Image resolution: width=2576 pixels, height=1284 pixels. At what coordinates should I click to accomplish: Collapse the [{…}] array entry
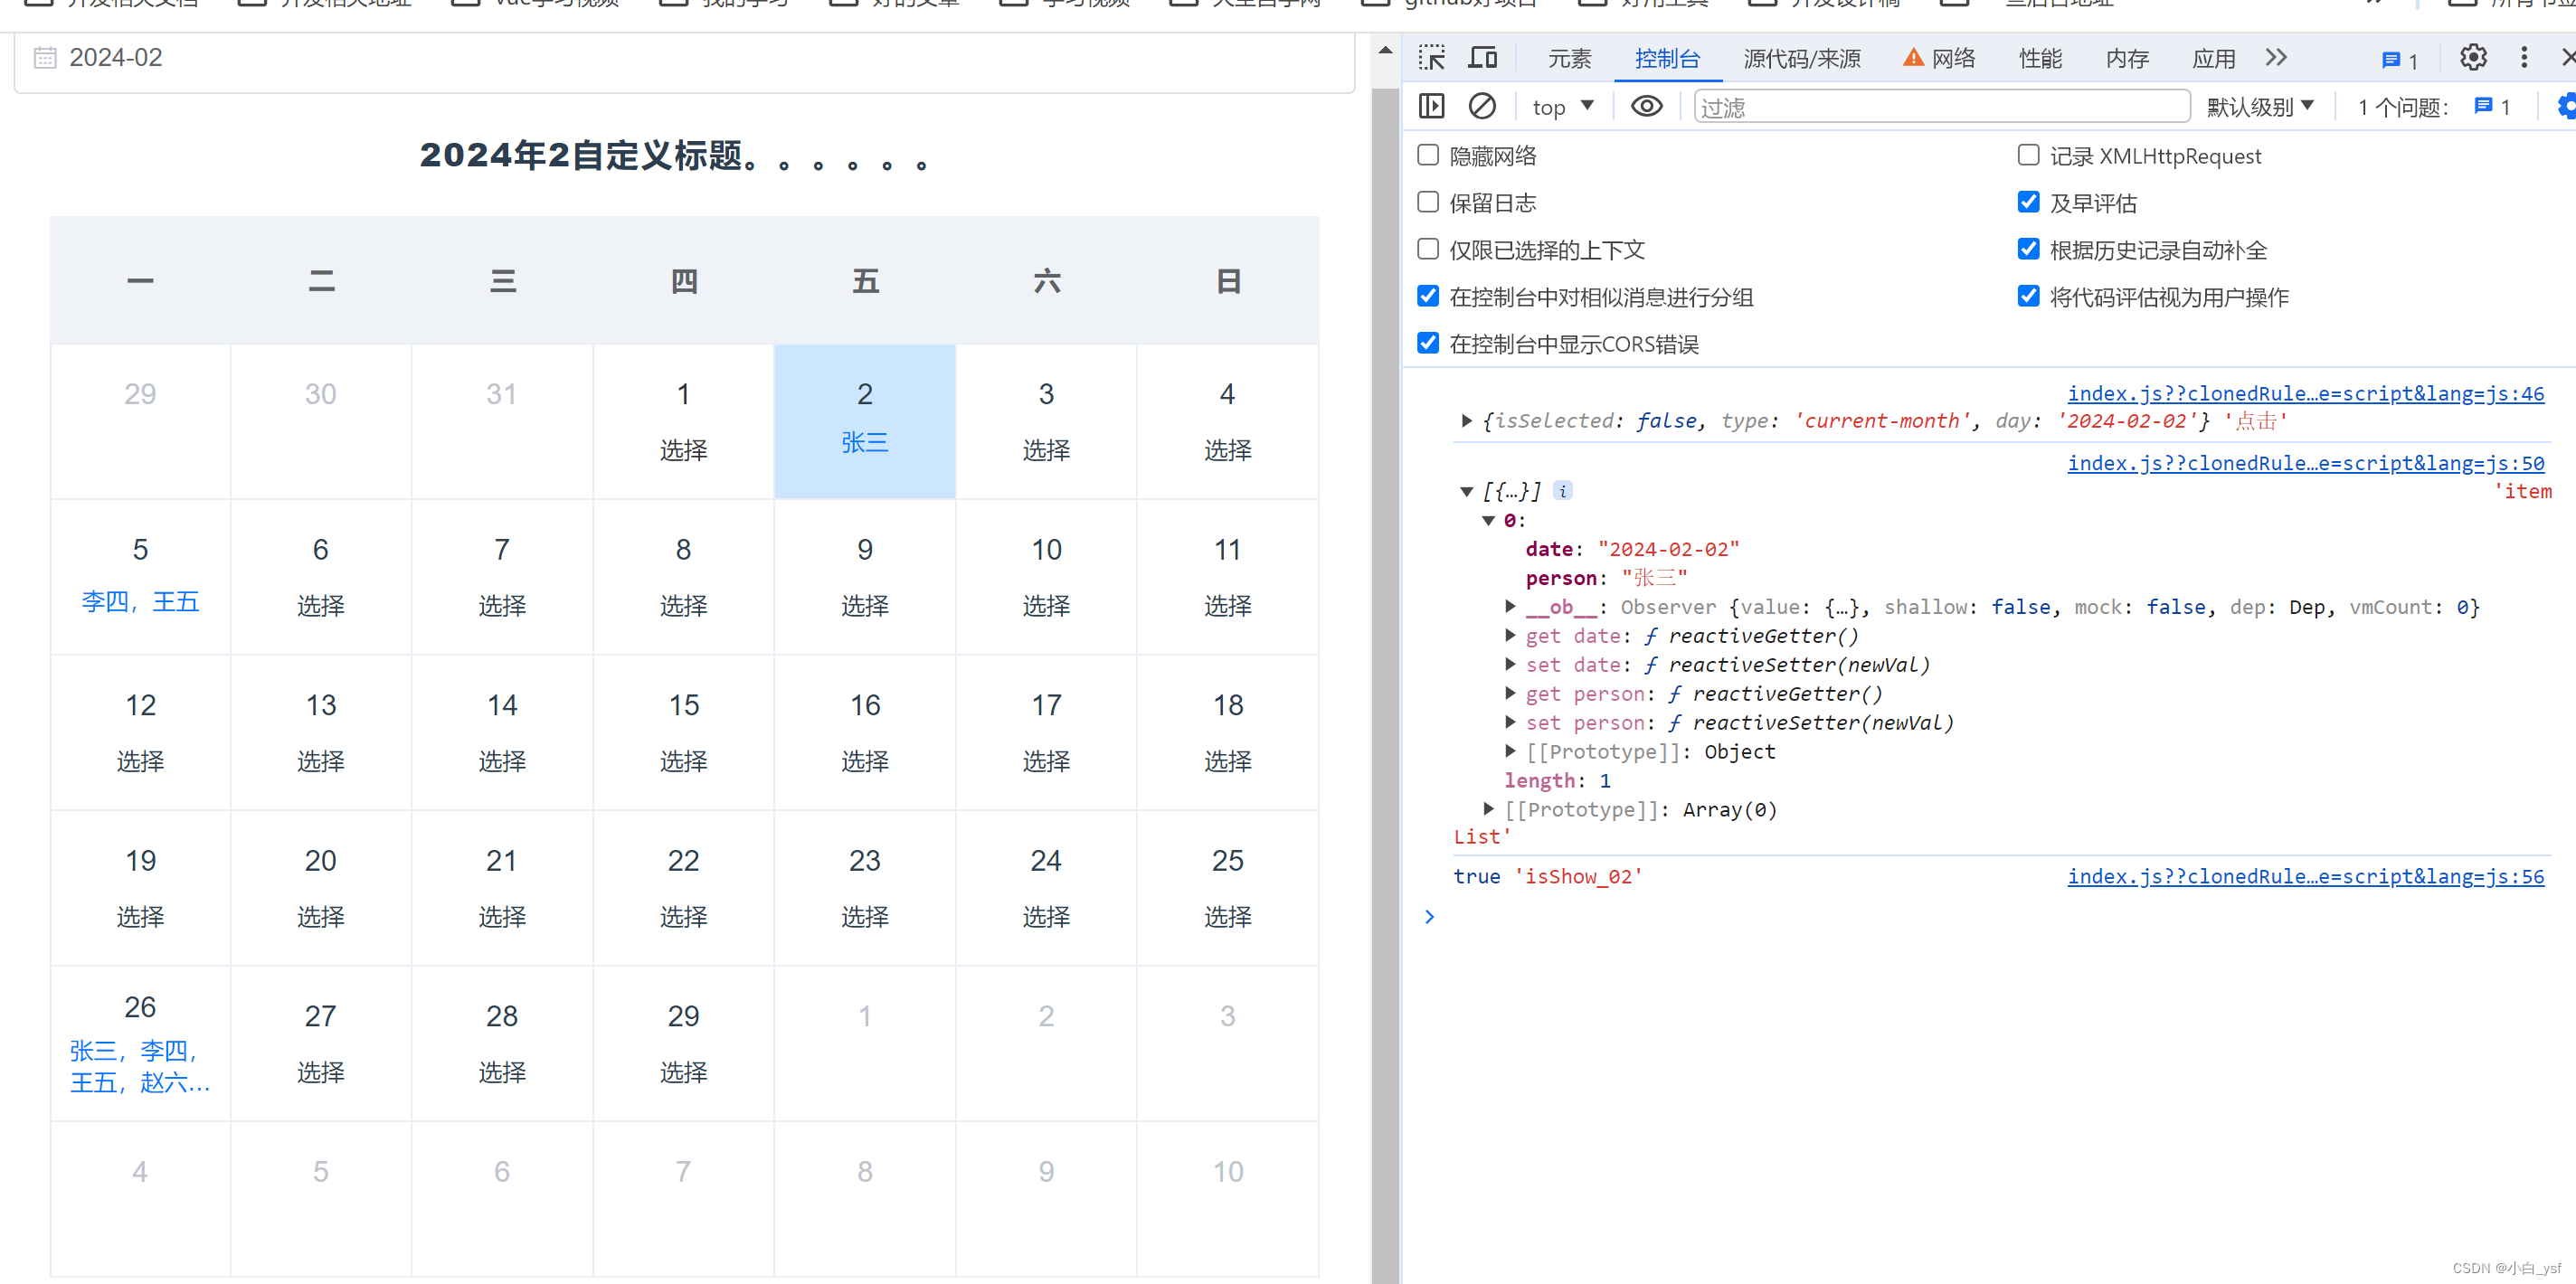tap(1466, 491)
